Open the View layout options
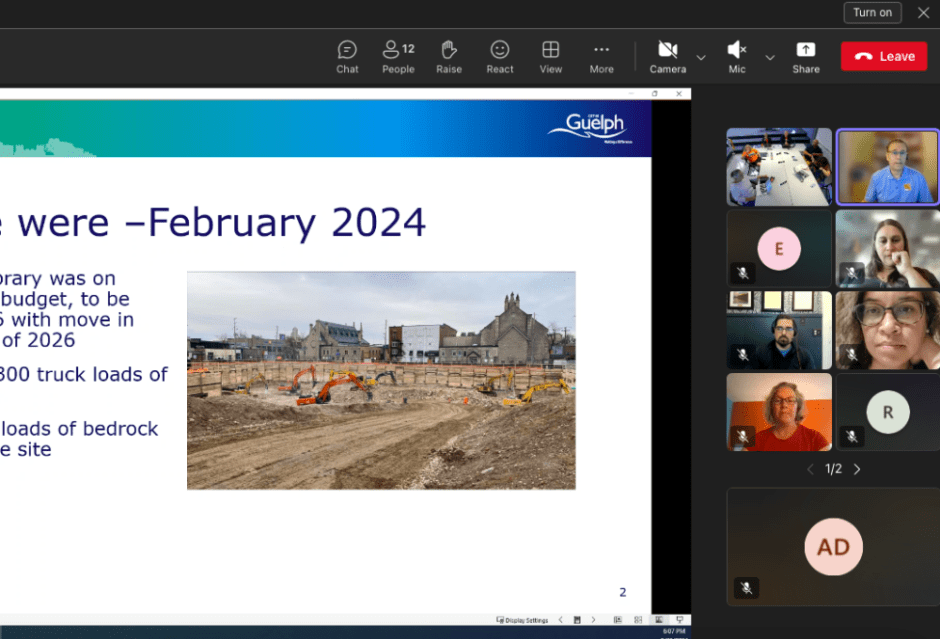This screenshot has height=639, width=940. (x=551, y=57)
